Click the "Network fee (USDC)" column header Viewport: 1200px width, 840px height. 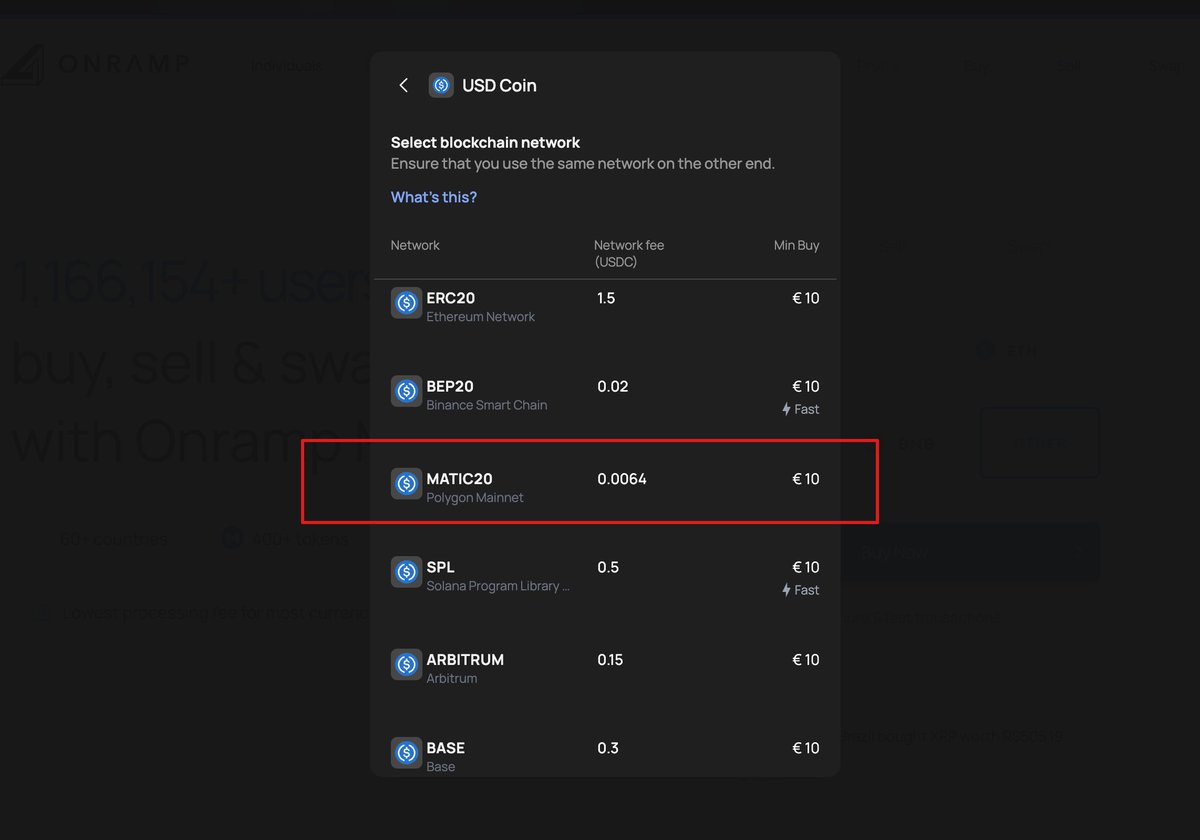629,253
